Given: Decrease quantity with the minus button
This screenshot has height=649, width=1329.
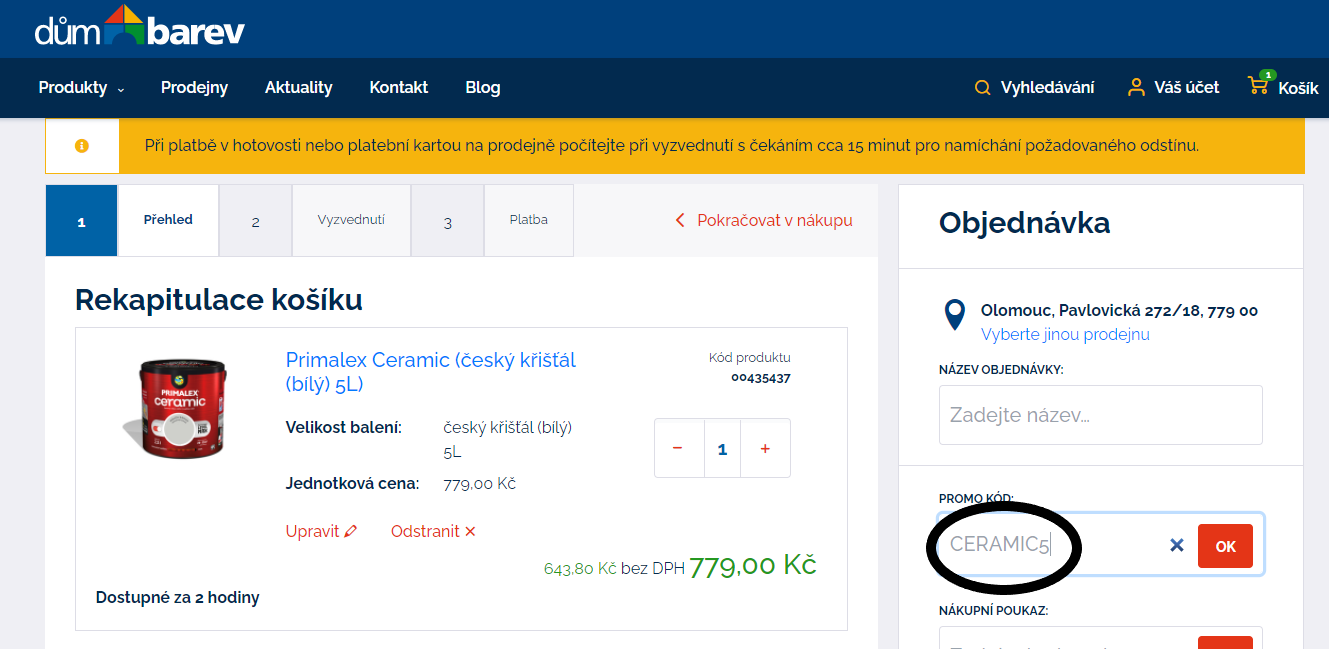Looking at the screenshot, I should (x=677, y=449).
